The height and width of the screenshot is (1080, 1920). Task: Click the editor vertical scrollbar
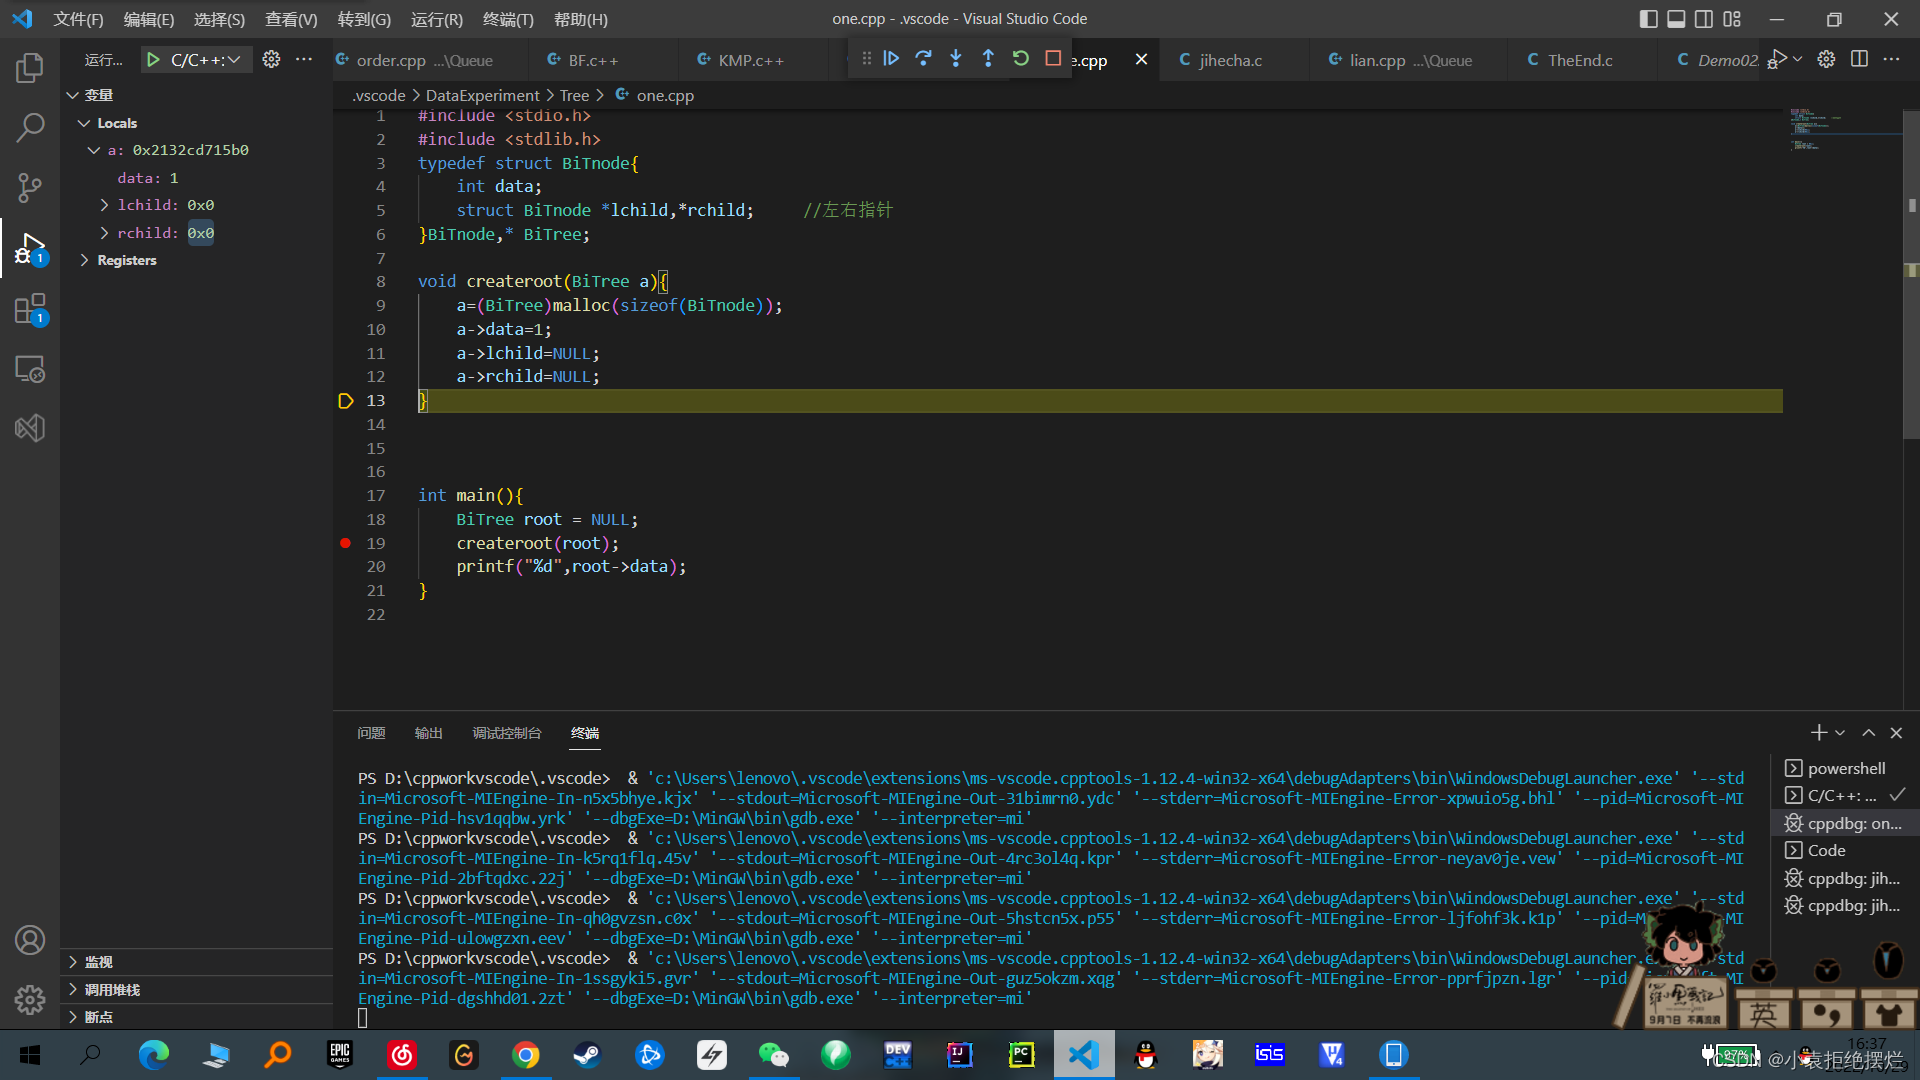tap(1911, 275)
